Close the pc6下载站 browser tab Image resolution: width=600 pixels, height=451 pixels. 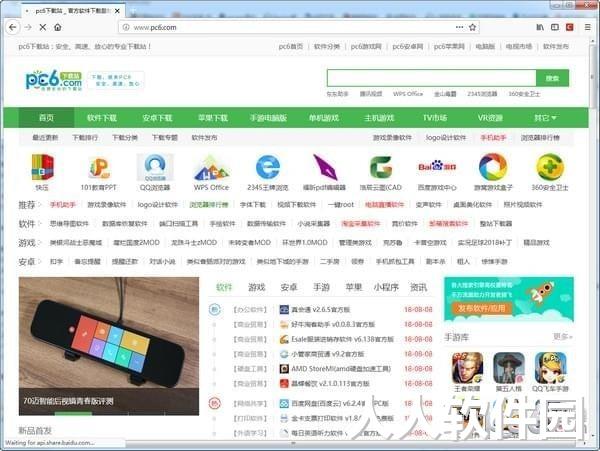(x=117, y=11)
